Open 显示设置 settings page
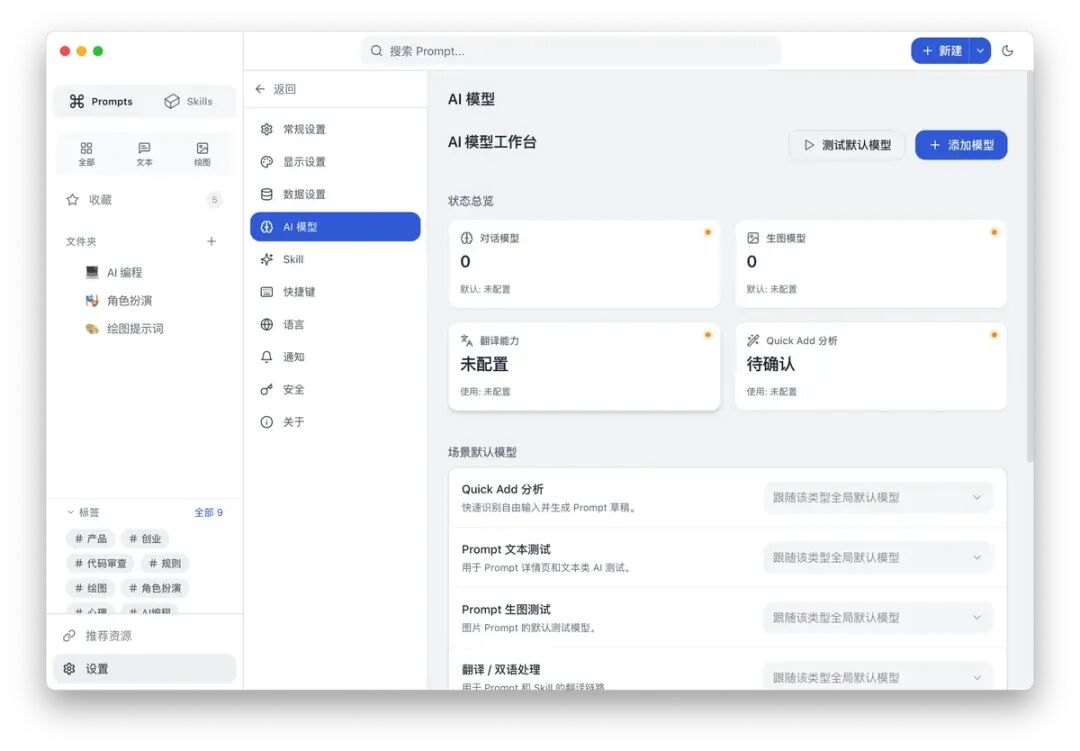1080x751 pixels. (x=335, y=162)
